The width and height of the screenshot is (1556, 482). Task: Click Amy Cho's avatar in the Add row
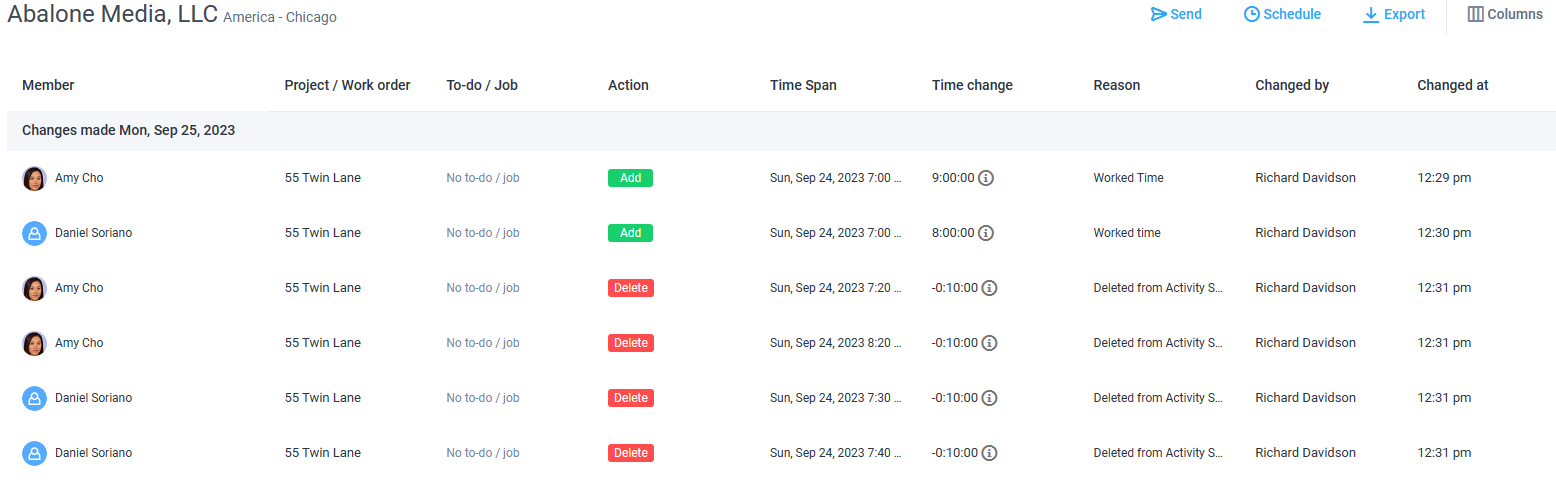[34, 178]
